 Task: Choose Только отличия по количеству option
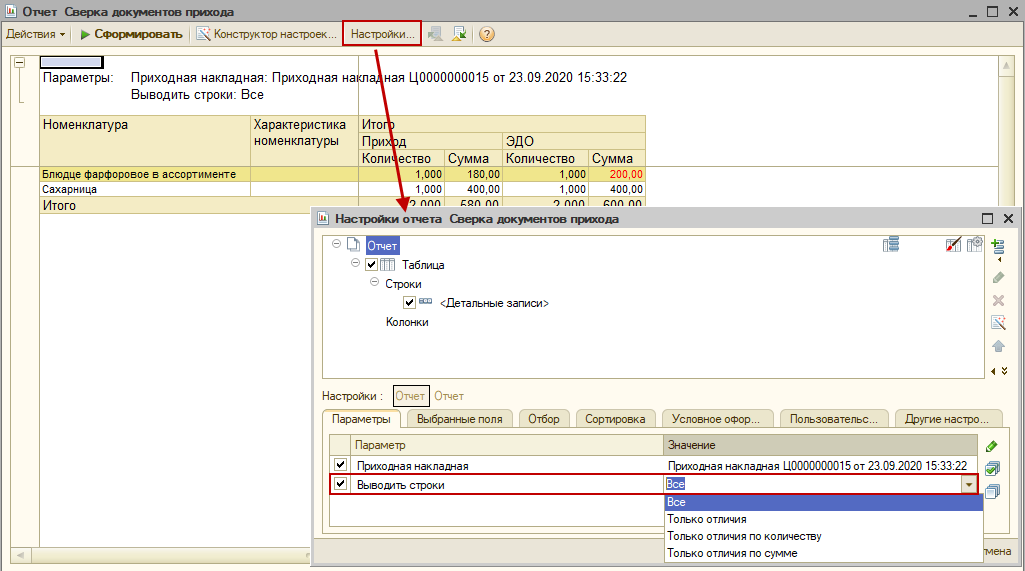tap(824, 536)
